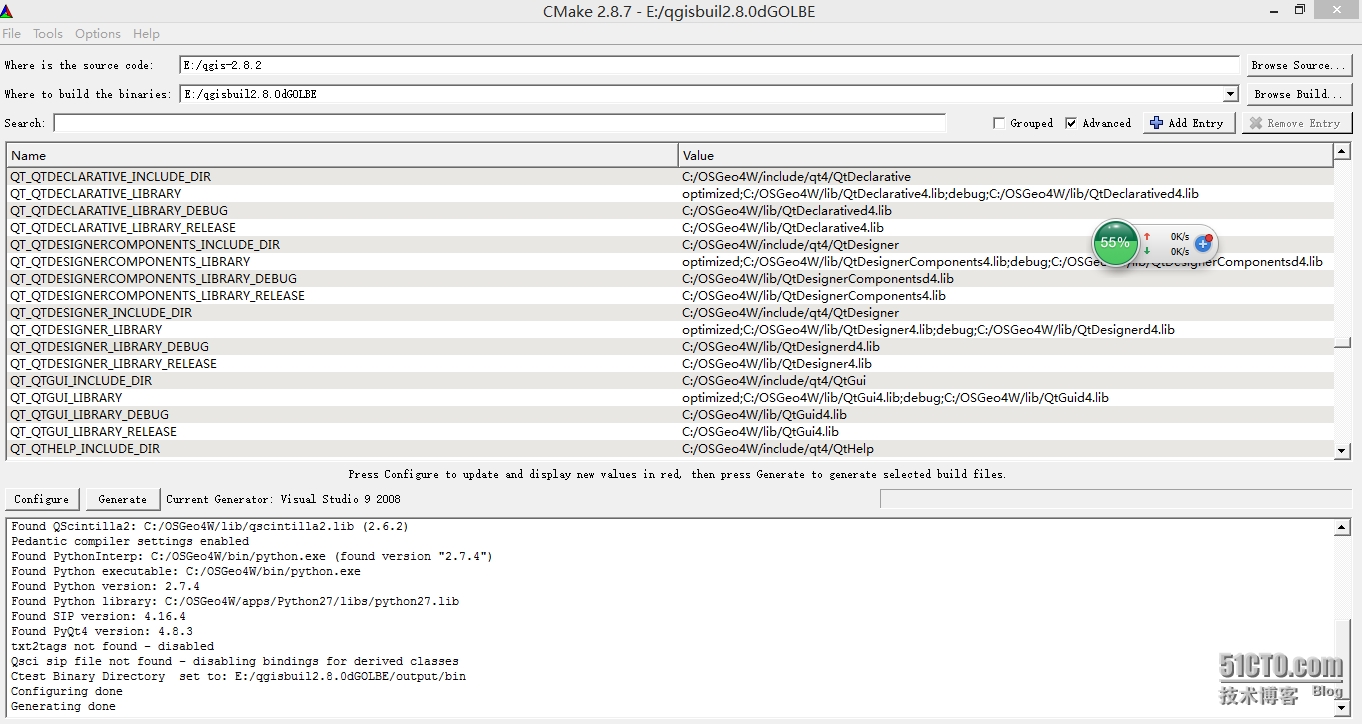This screenshot has width=1362, height=724.
Task: Open the Options menu
Action: pyautogui.click(x=97, y=33)
